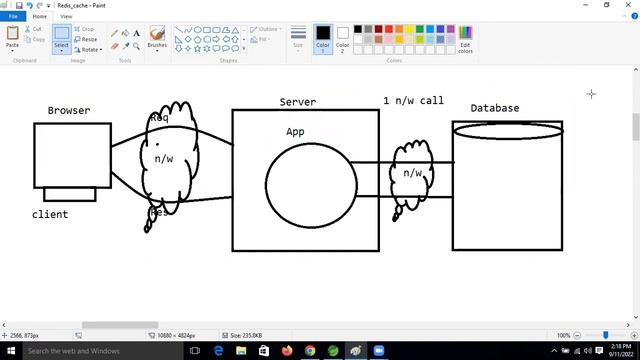Activate the Select rectangle tool
This screenshot has width=640, height=360.
click(62, 33)
